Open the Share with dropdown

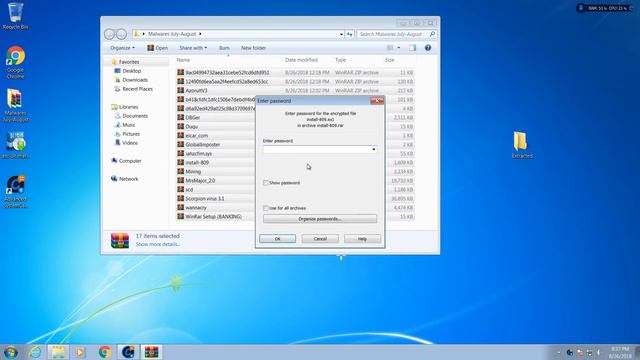(193, 48)
